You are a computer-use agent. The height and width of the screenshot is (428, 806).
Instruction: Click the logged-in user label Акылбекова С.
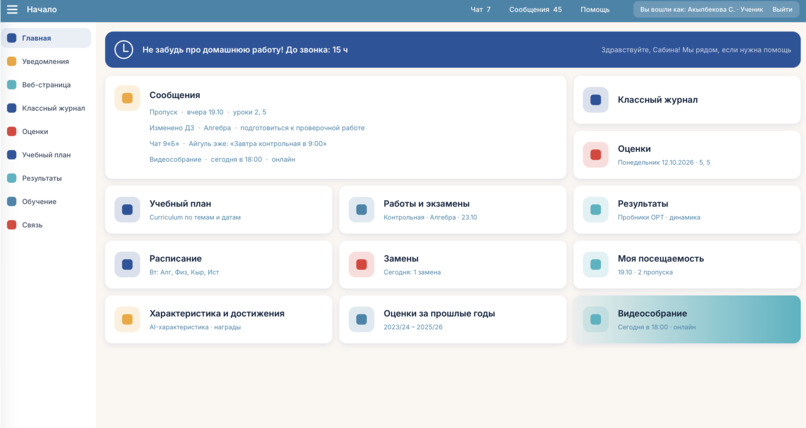701,9
